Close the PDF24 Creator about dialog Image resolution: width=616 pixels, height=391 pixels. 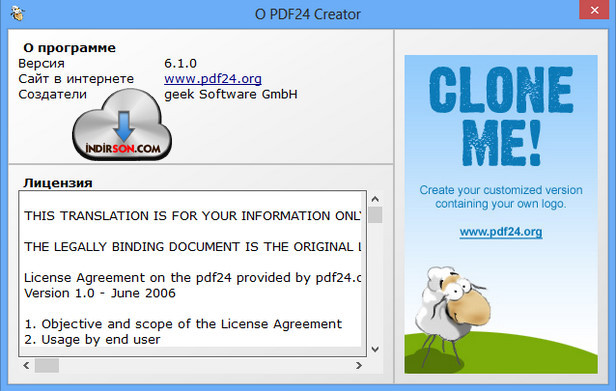click(594, 10)
